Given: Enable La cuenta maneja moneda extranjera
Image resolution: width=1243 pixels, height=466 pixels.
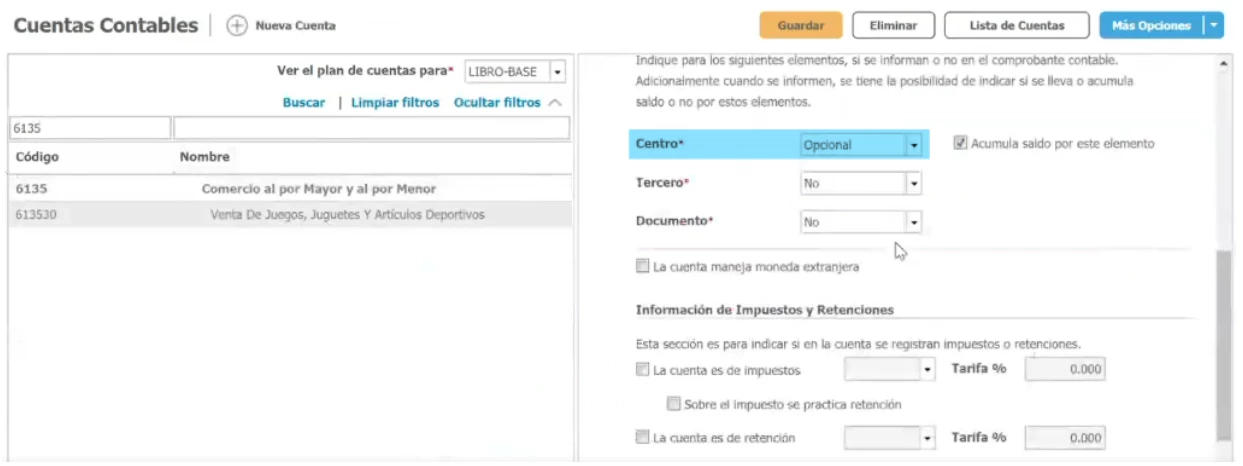Looking at the screenshot, I should tap(642, 267).
